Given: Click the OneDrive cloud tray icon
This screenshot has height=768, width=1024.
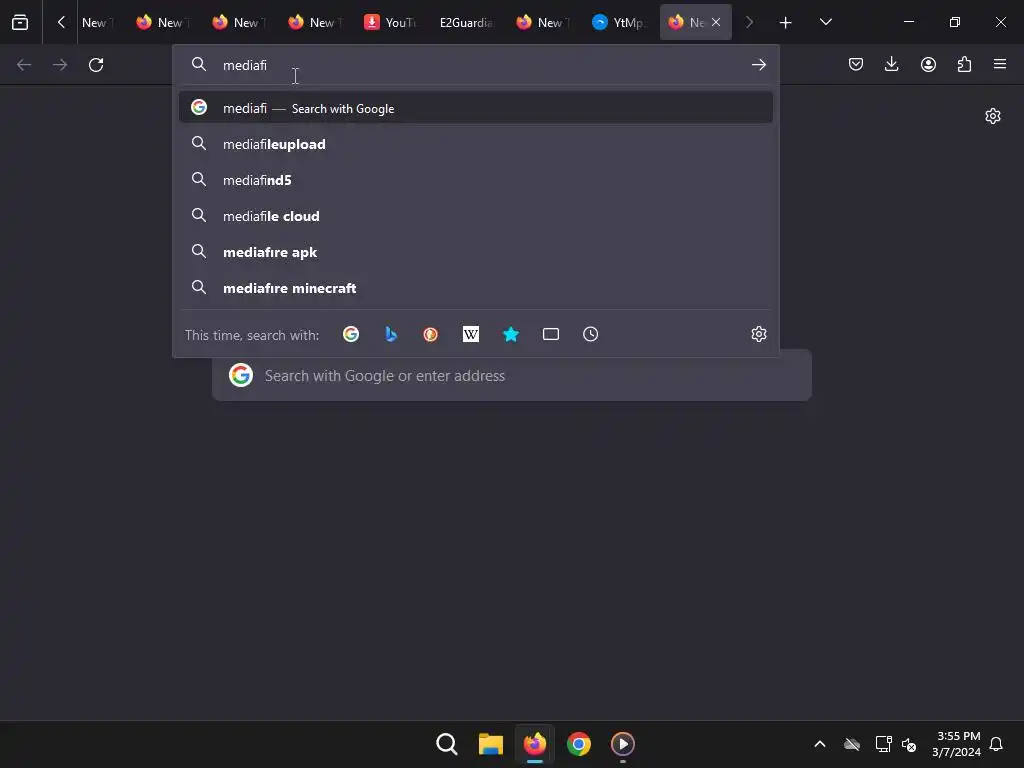Looking at the screenshot, I should (x=852, y=744).
